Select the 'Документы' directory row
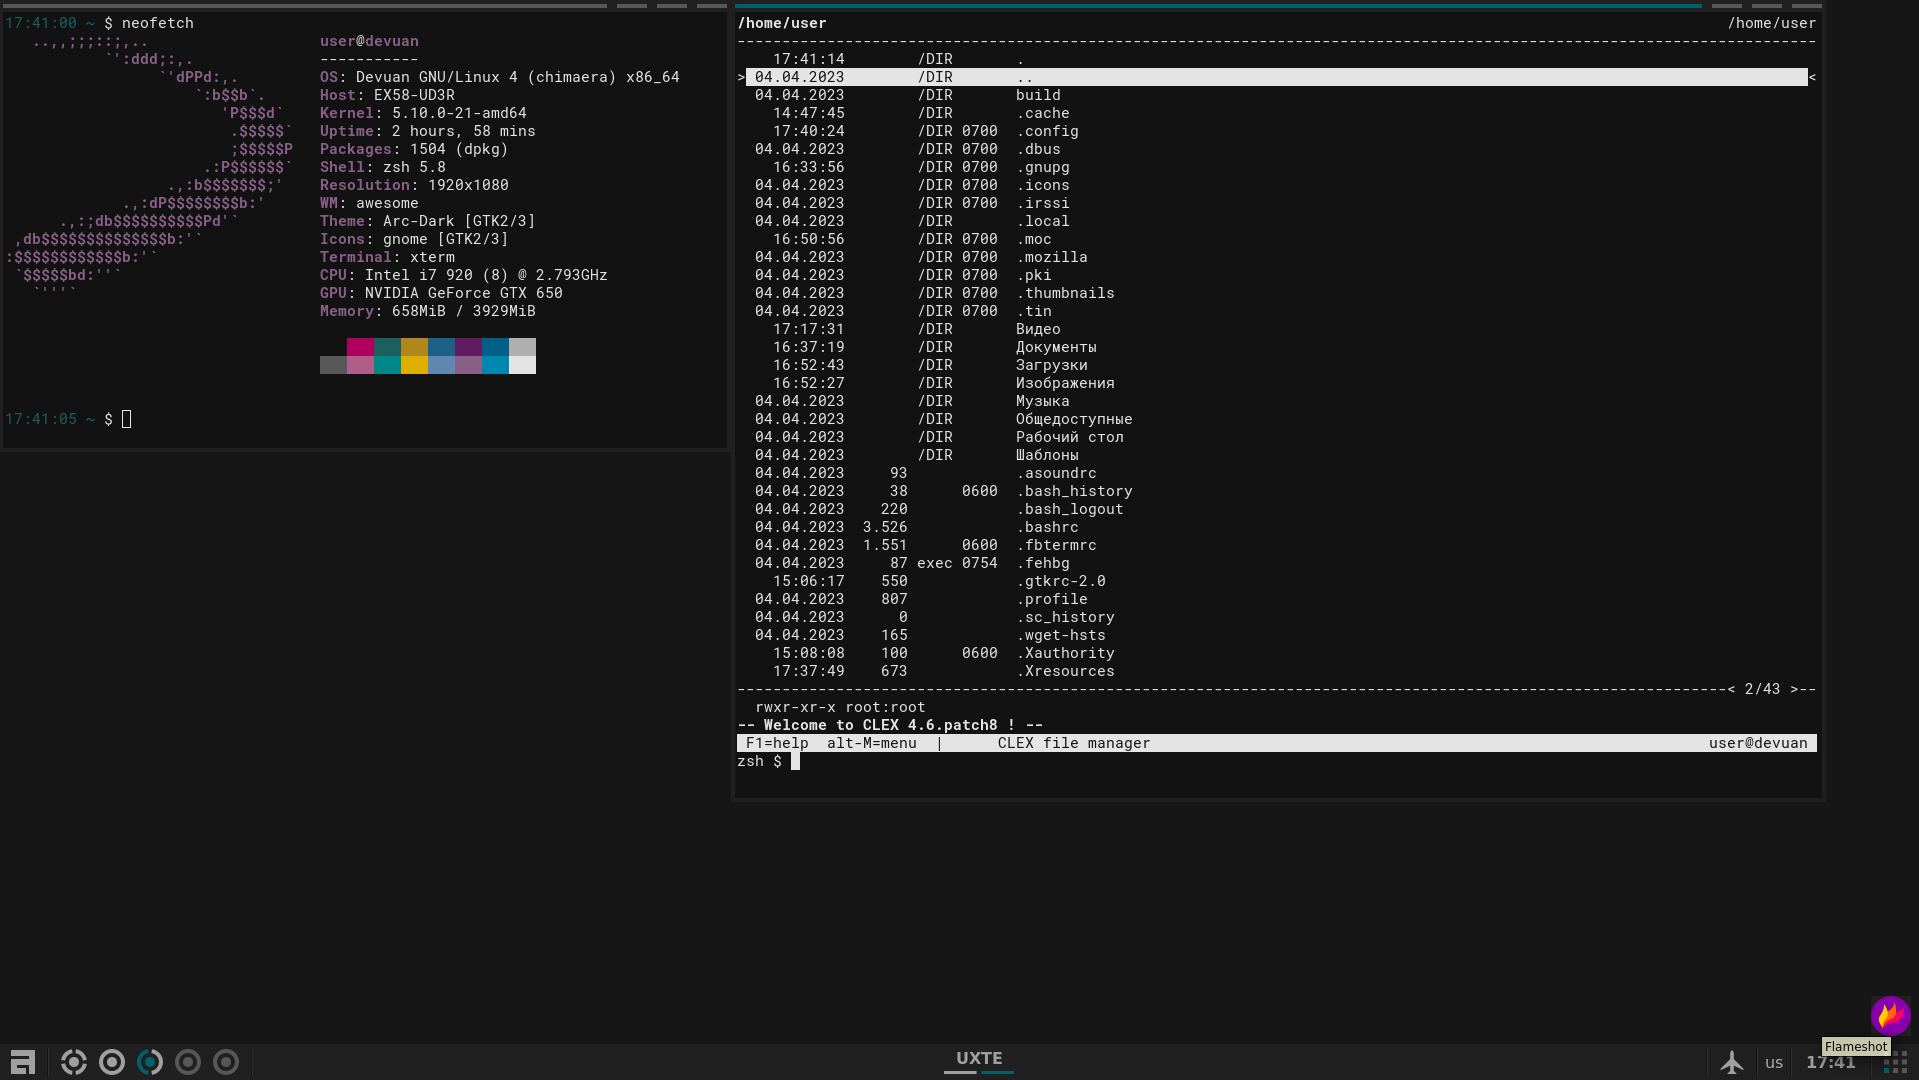1919x1080 pixels. (x=1277, y=347)
